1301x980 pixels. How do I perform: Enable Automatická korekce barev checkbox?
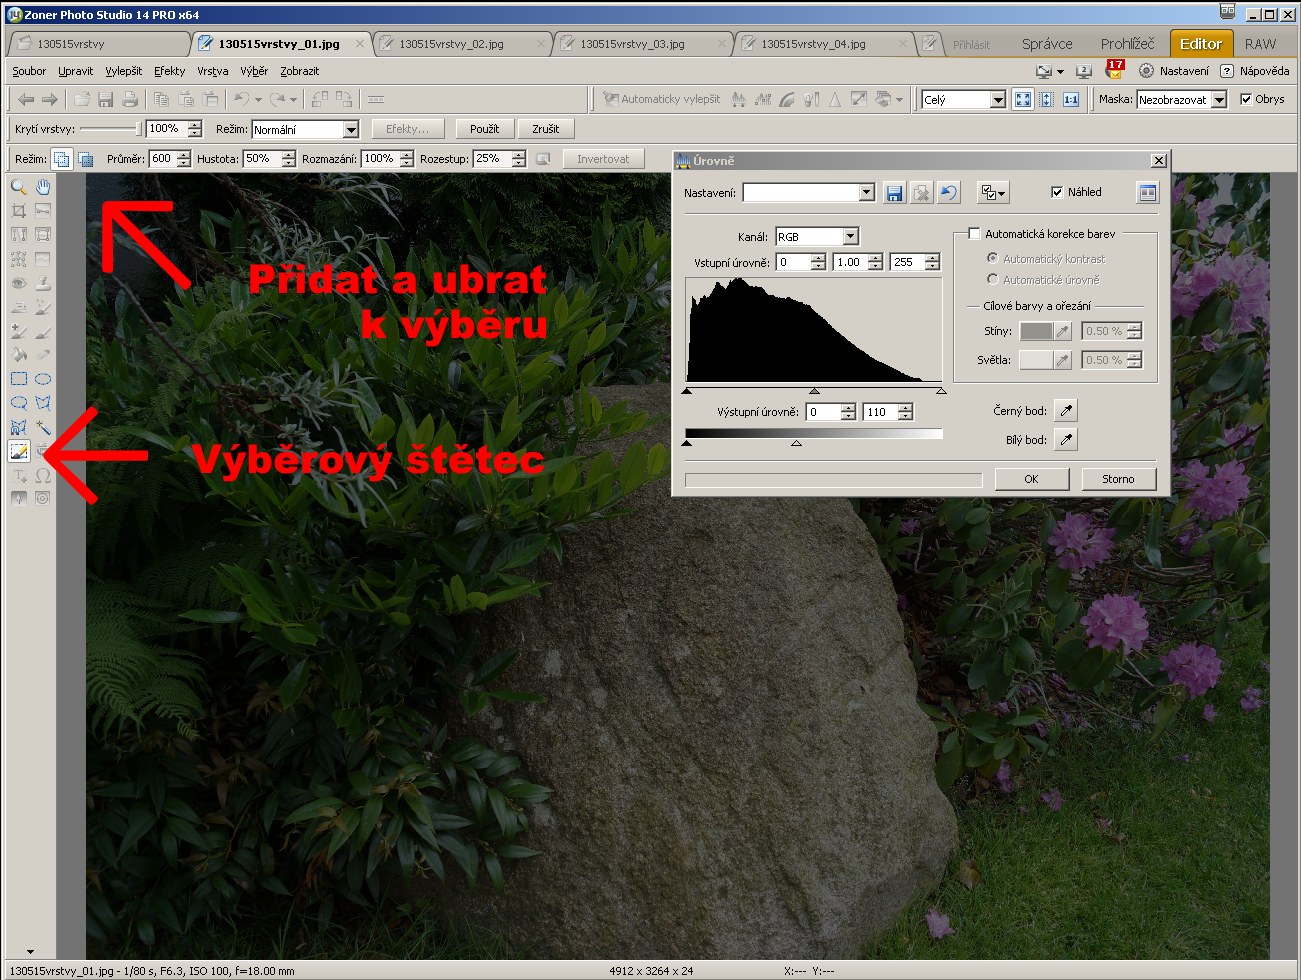pos(974,234)
